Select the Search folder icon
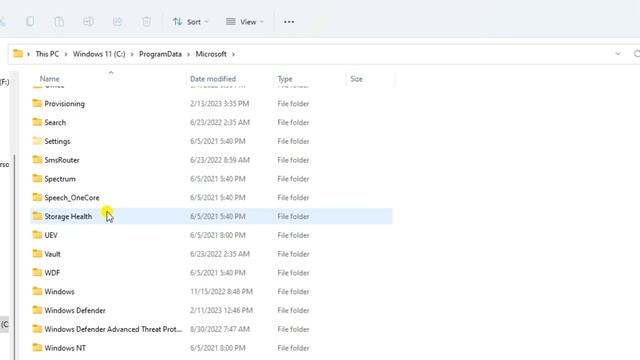Screen dimensions: 640x360 click(37, 122)
